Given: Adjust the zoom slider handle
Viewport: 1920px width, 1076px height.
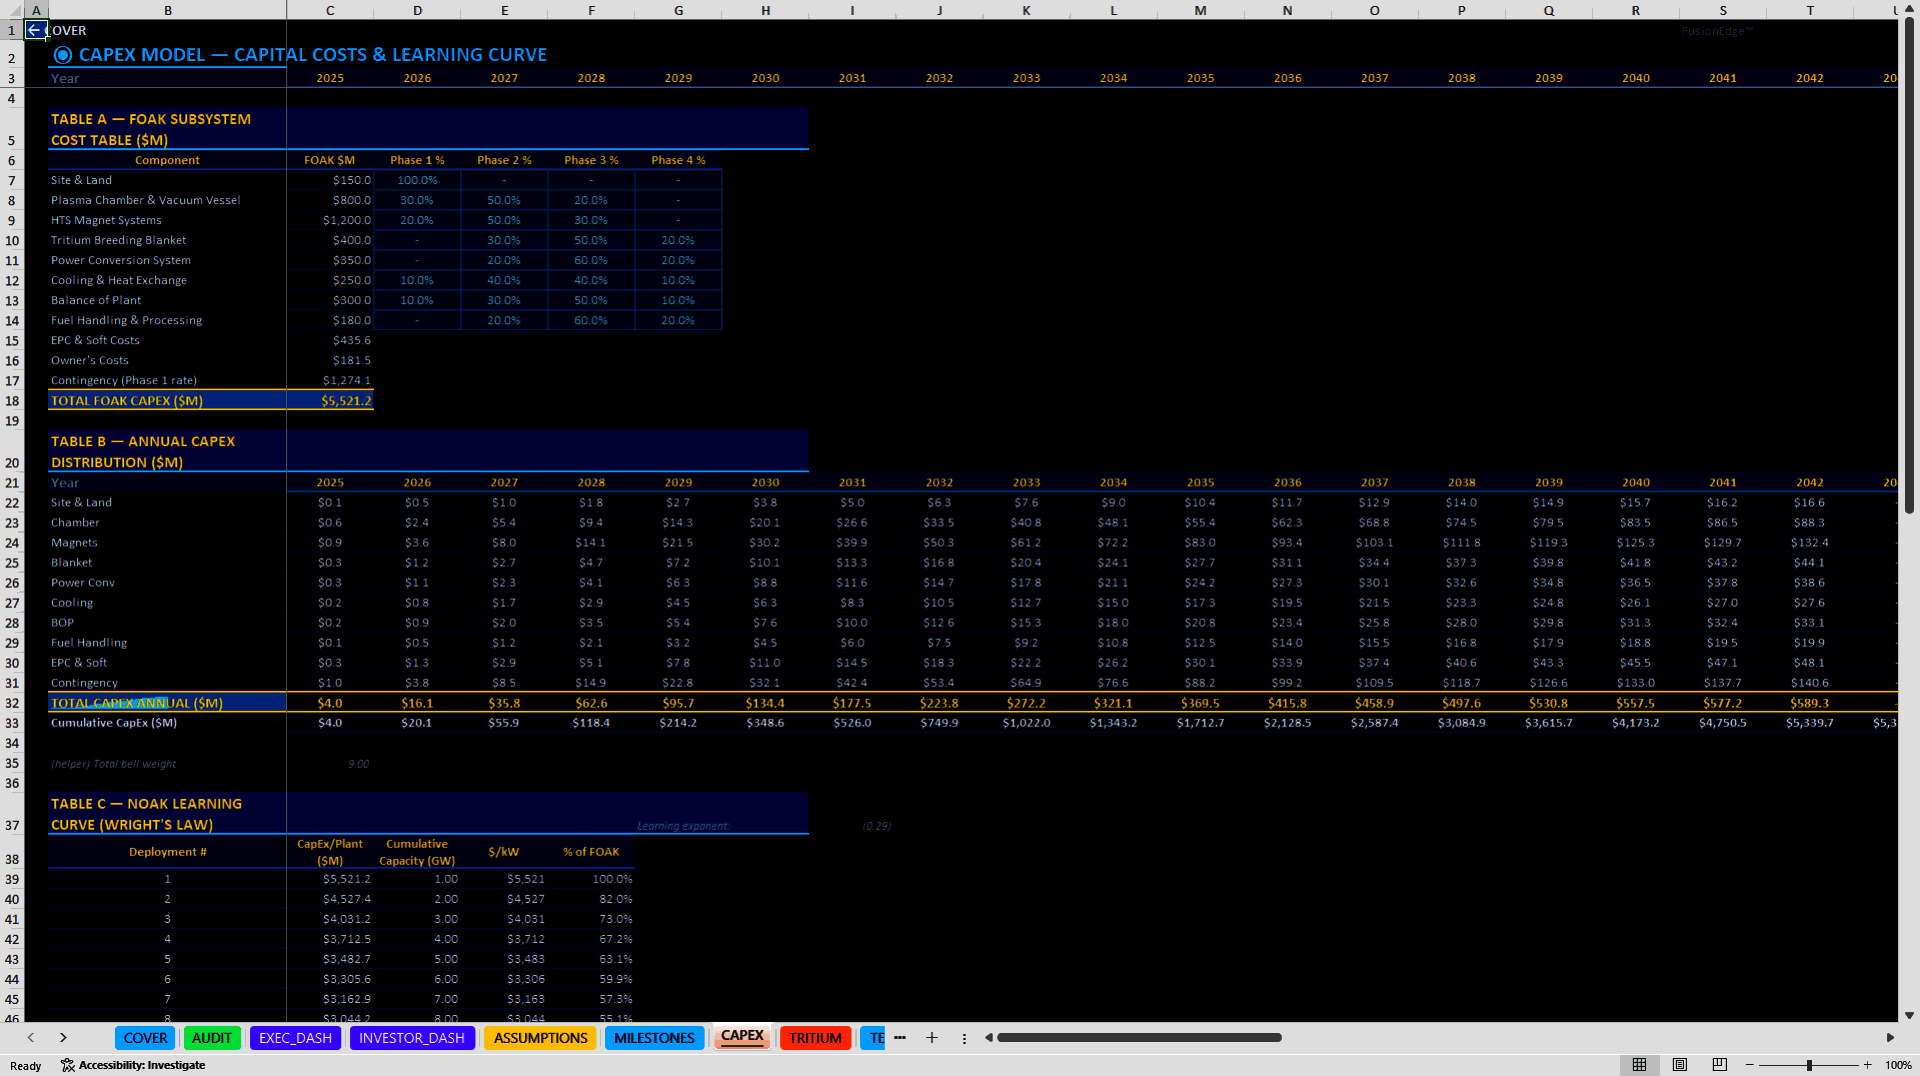Looking at the screenshot, I should (x=1809, y=1065).
